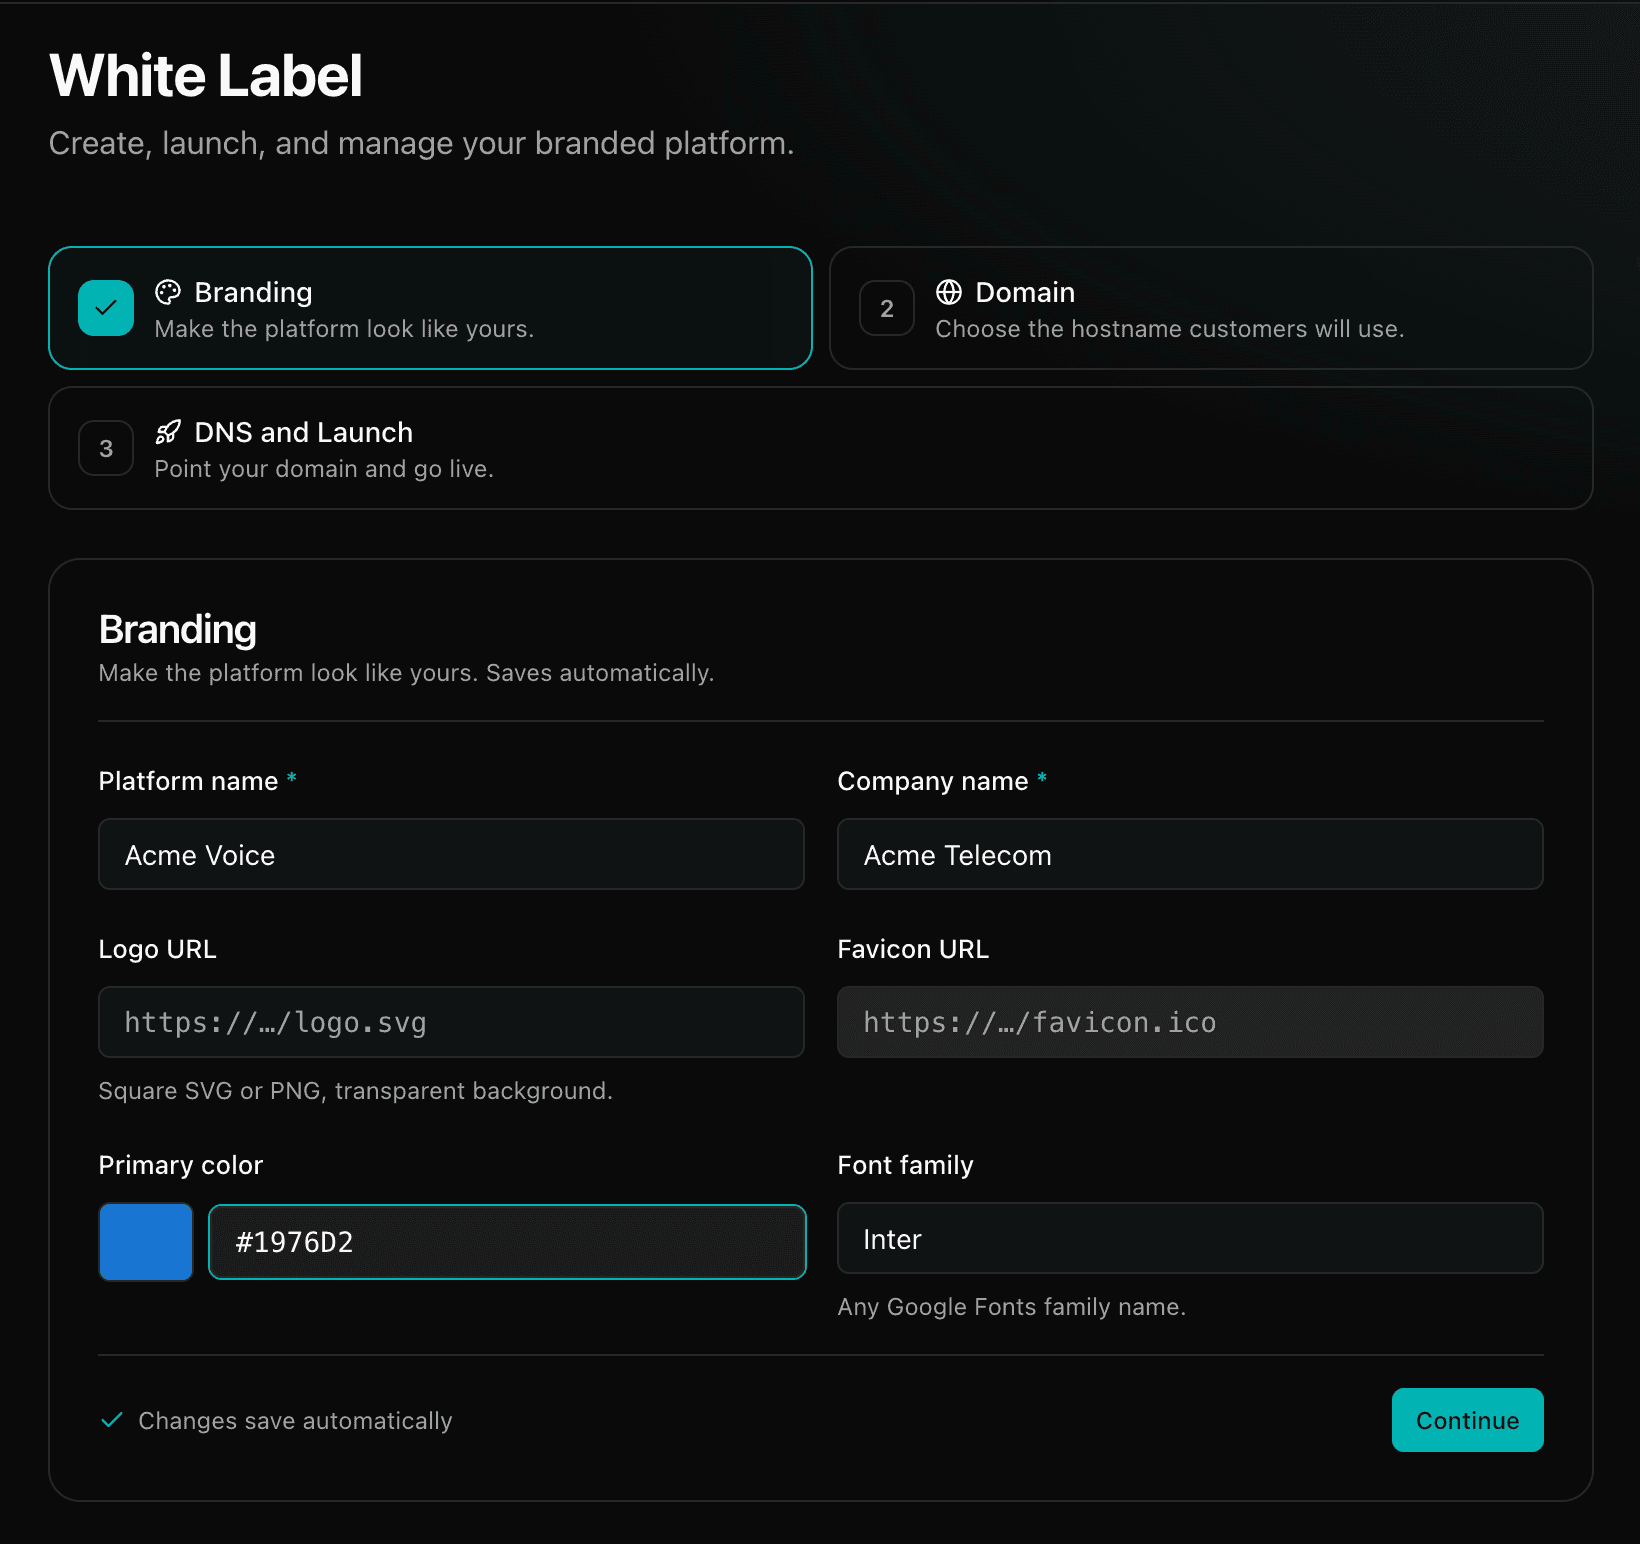Click the step 3 number badge
Viewport: 1640px width, 1544px height.
[x=106, y=448]
